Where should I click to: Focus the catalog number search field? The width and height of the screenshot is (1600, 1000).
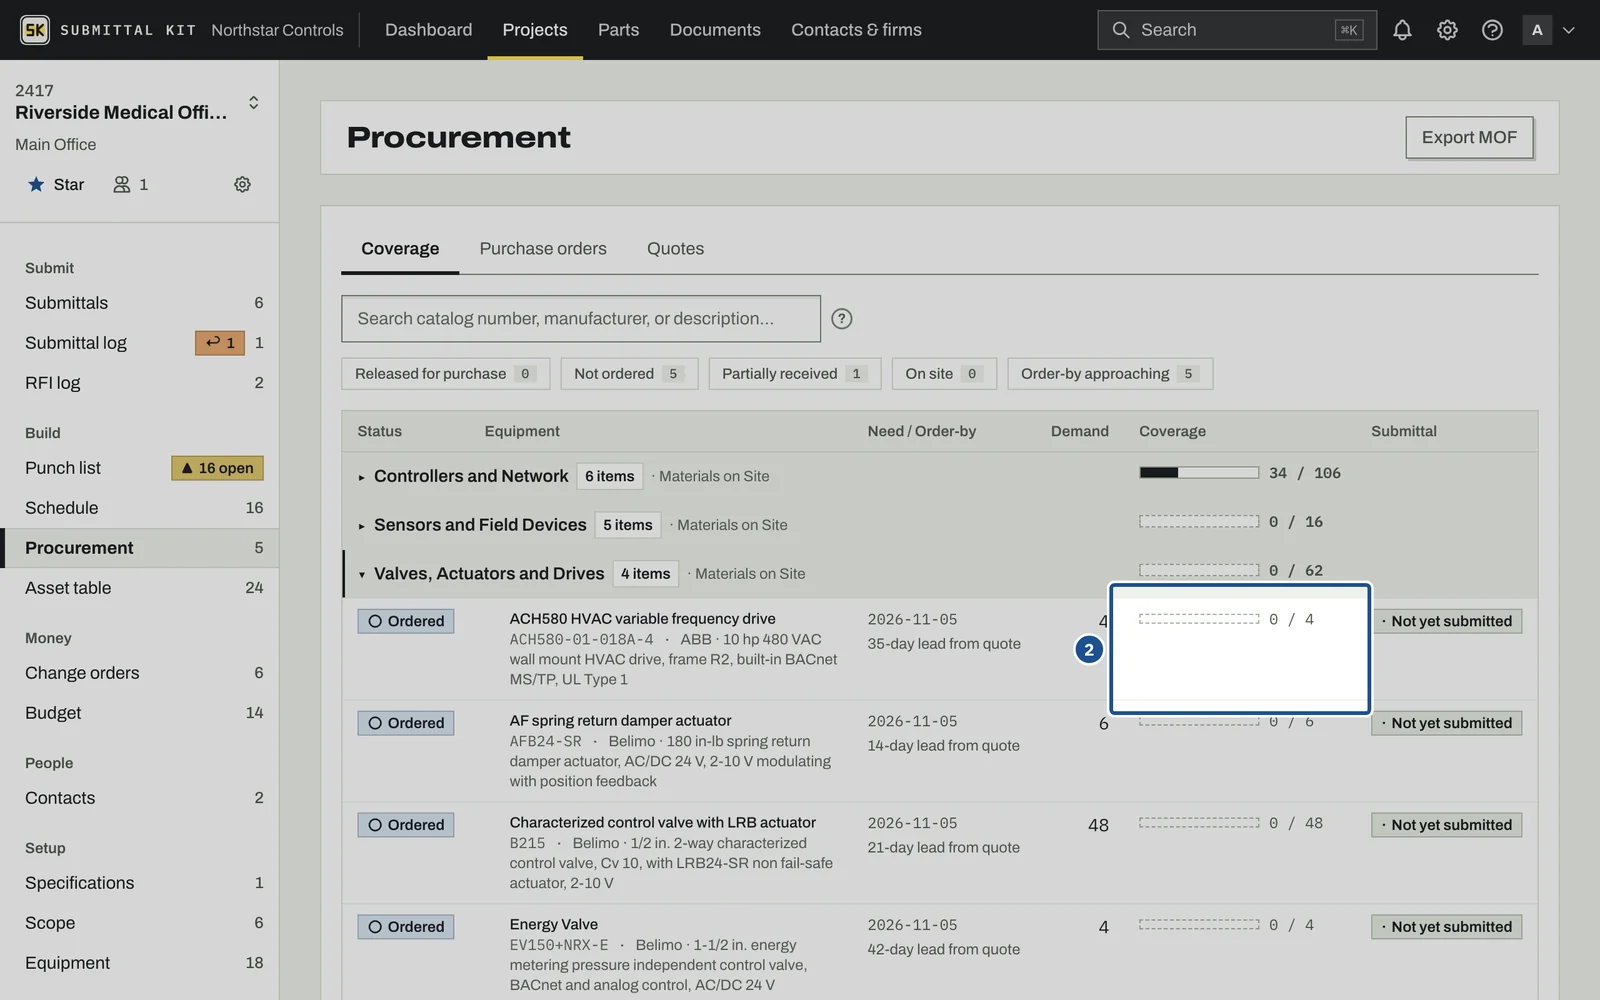pos(581,318)
